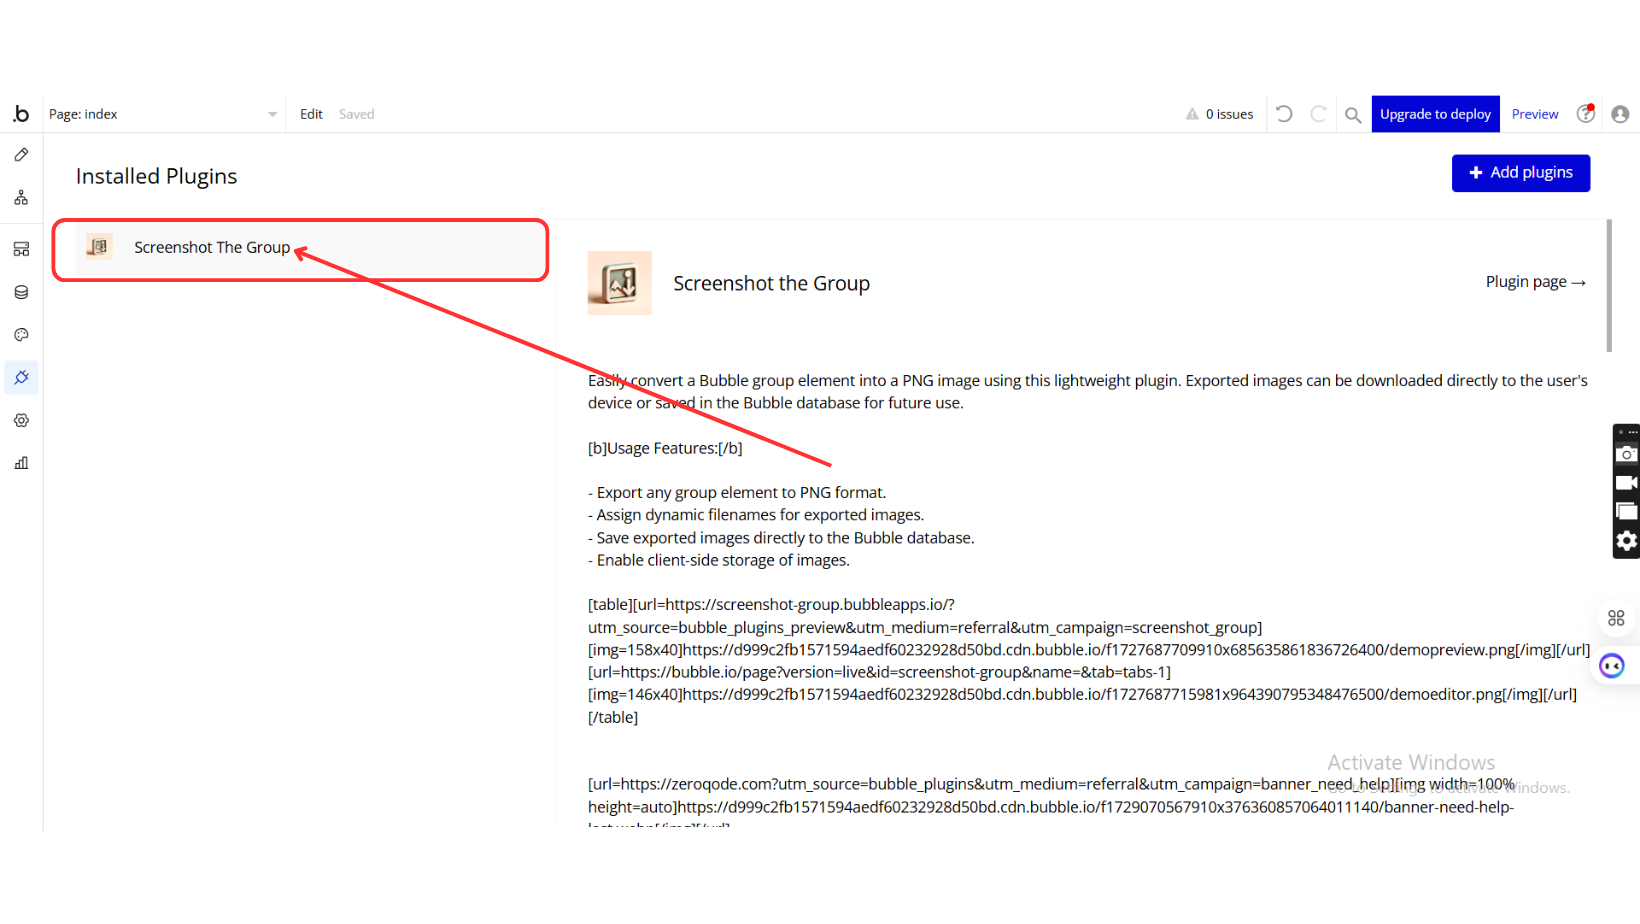The image size is (1640, 924).
Task: Click the Enable client-side storage line
Action: tap(719, 560)
